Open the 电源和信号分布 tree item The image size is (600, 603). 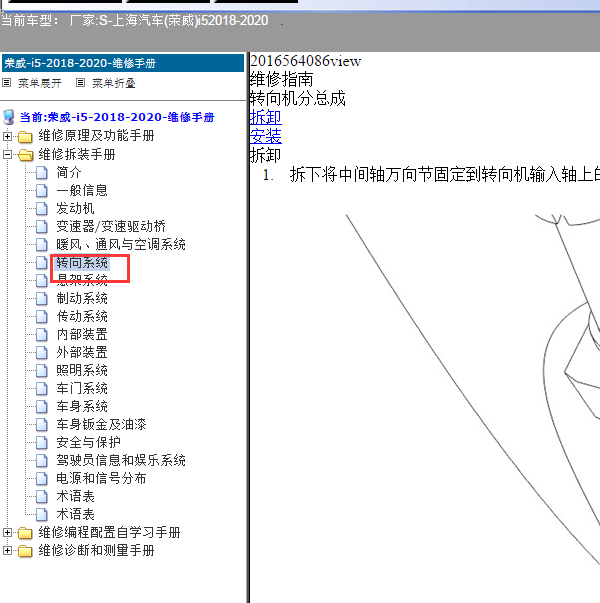[x=101, y=478]
